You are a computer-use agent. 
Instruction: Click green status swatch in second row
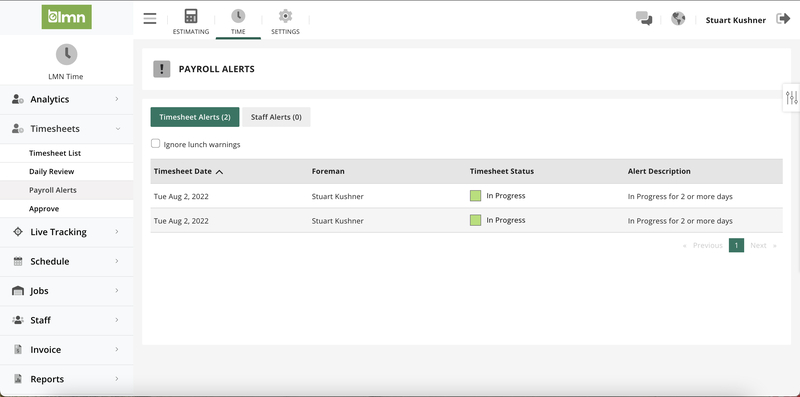click(x=476, y=220)
